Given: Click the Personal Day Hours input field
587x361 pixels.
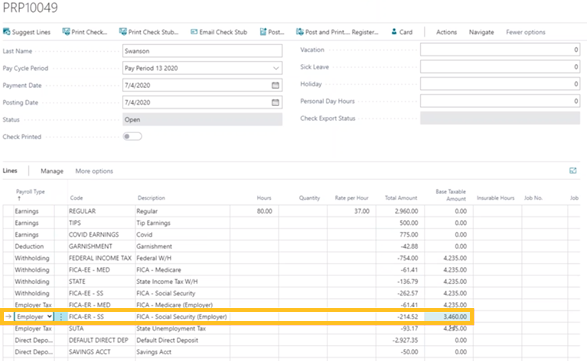Looking at the screenshot, I should [x=500, y=101].
